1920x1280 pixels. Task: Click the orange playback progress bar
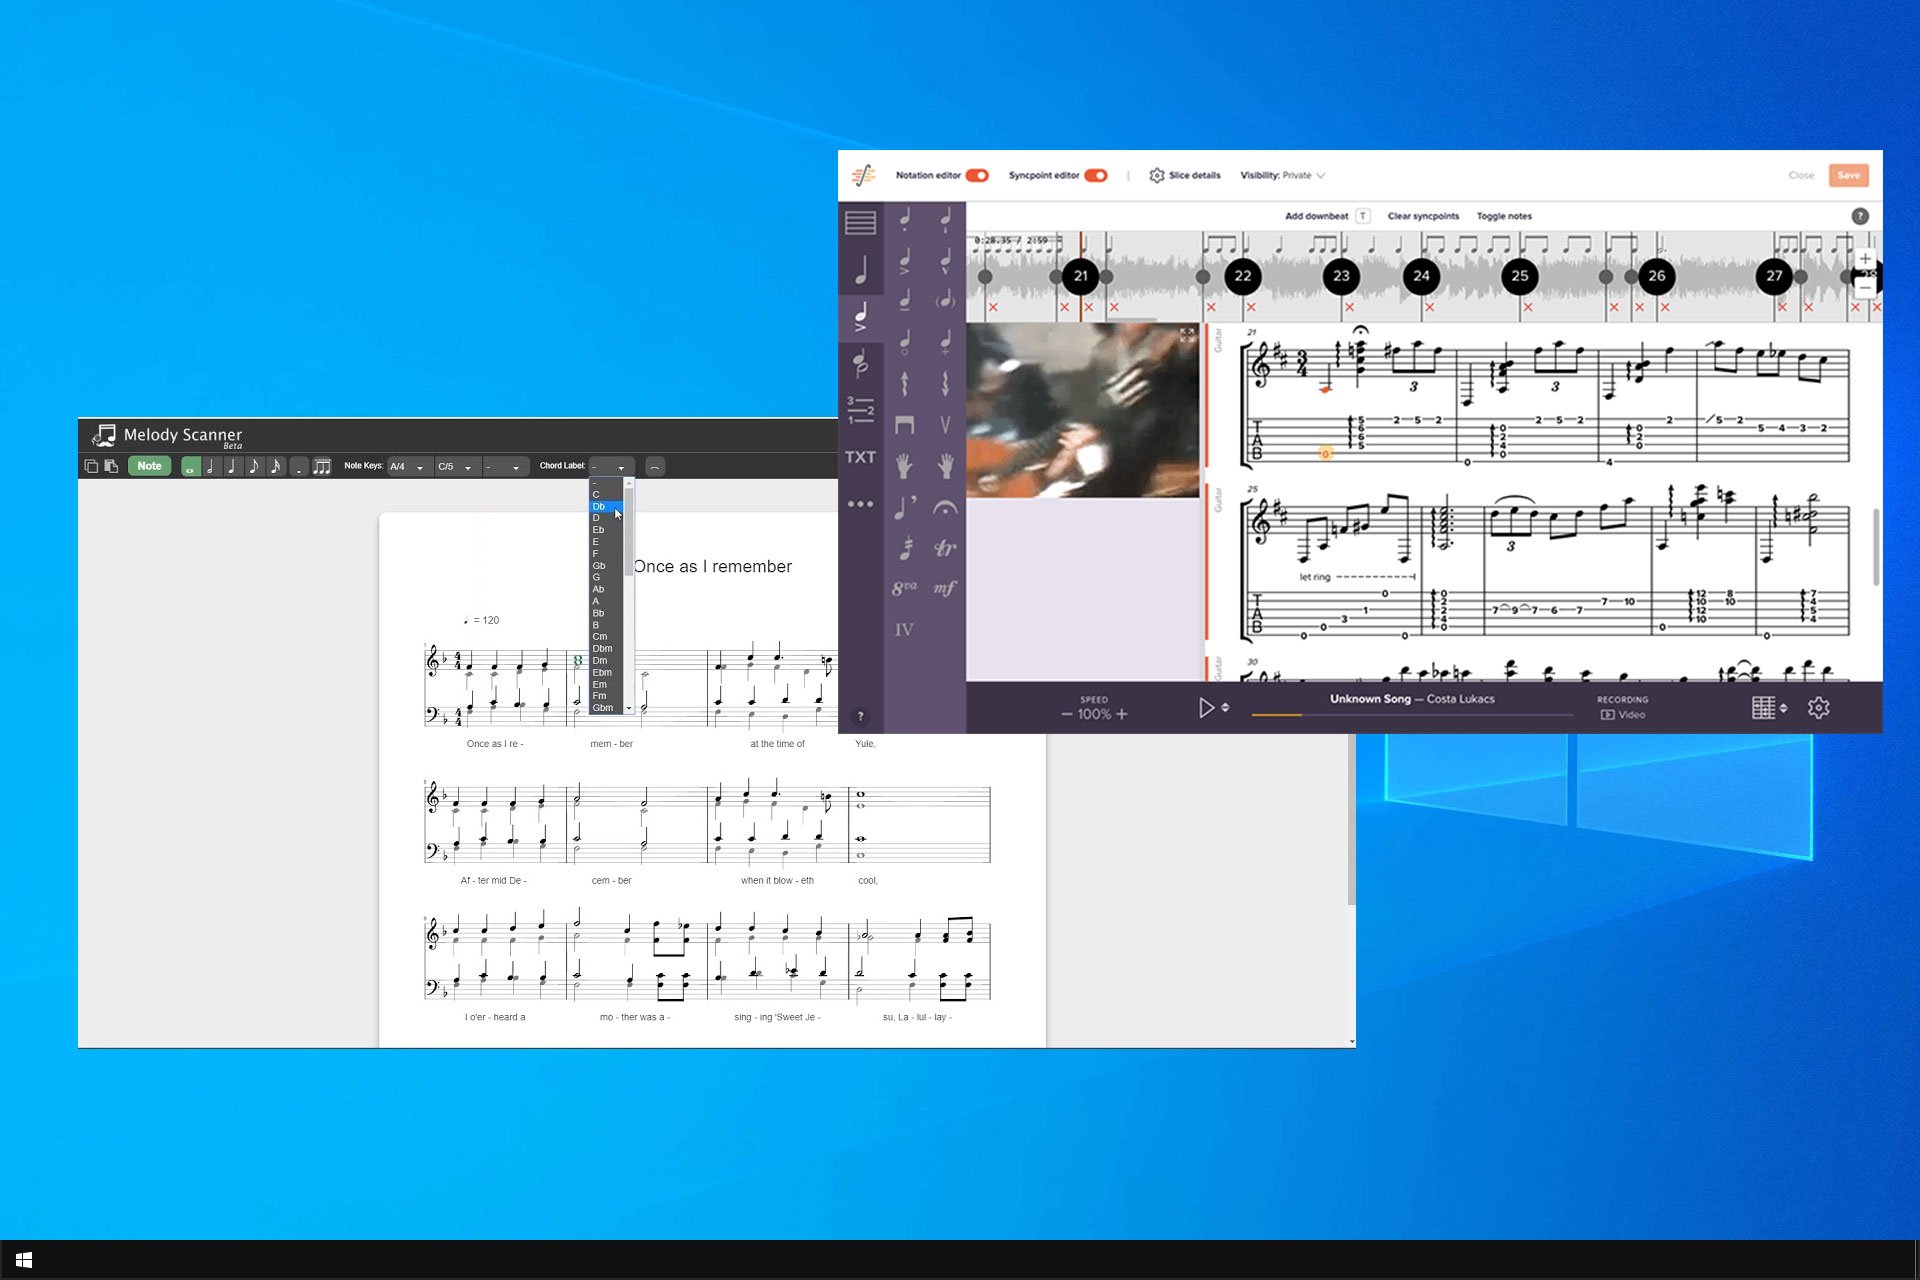1277,715
